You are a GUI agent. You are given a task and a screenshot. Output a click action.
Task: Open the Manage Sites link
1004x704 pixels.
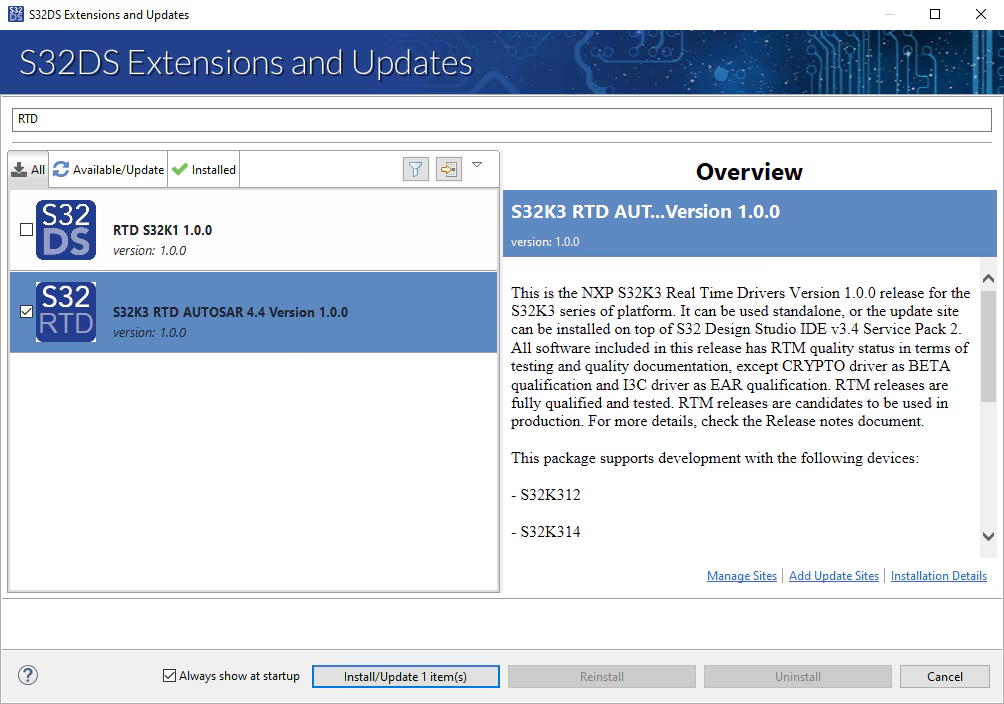741,576
